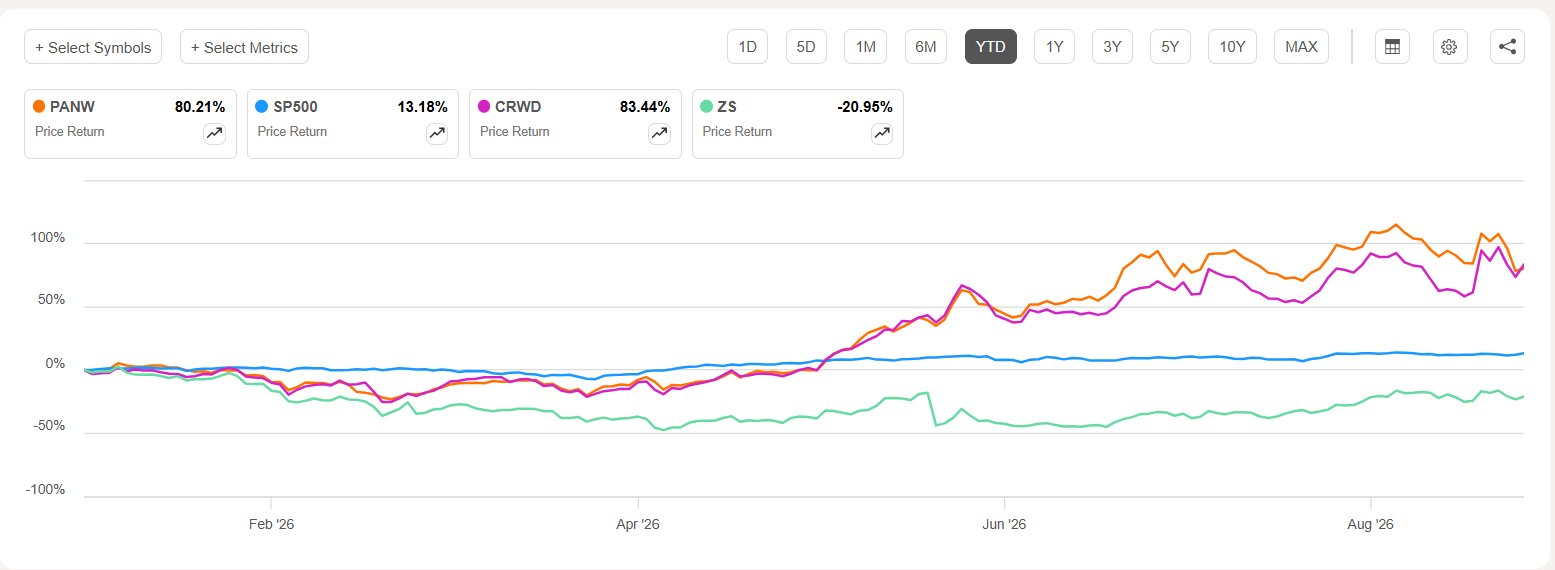Switch to the 1D time range

747,47
